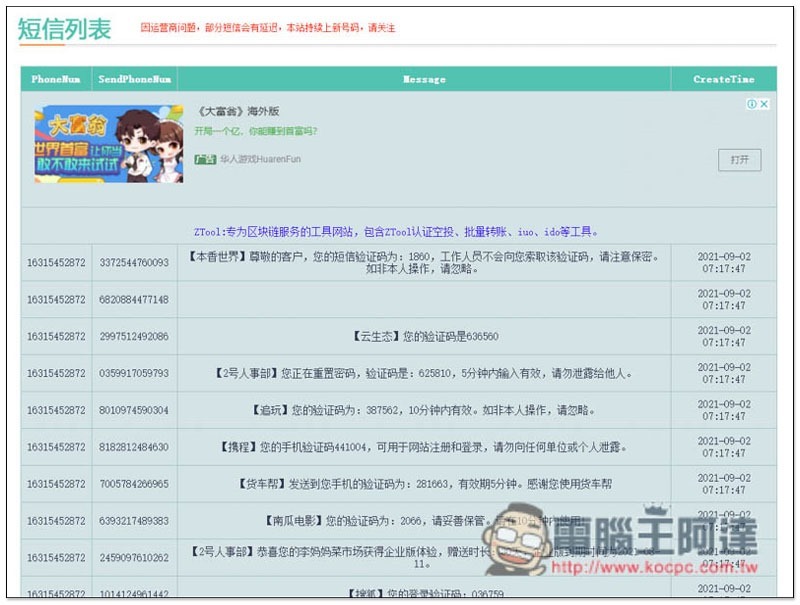Open the ZTool blockchain tools link
Viewport: 800px width, 605px height.
[395, 232]
